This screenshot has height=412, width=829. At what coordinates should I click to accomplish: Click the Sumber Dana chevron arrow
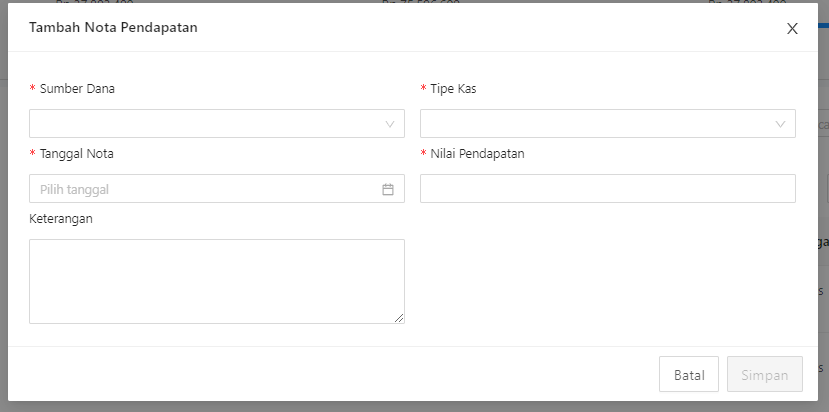coord(390,124)
